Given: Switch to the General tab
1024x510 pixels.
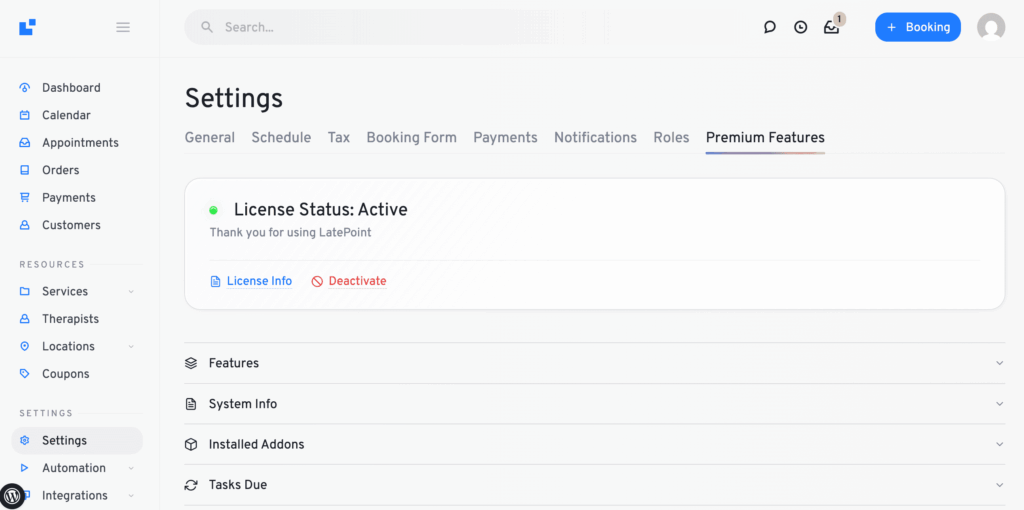Looking at the screenshot, I should coord(210,138).
